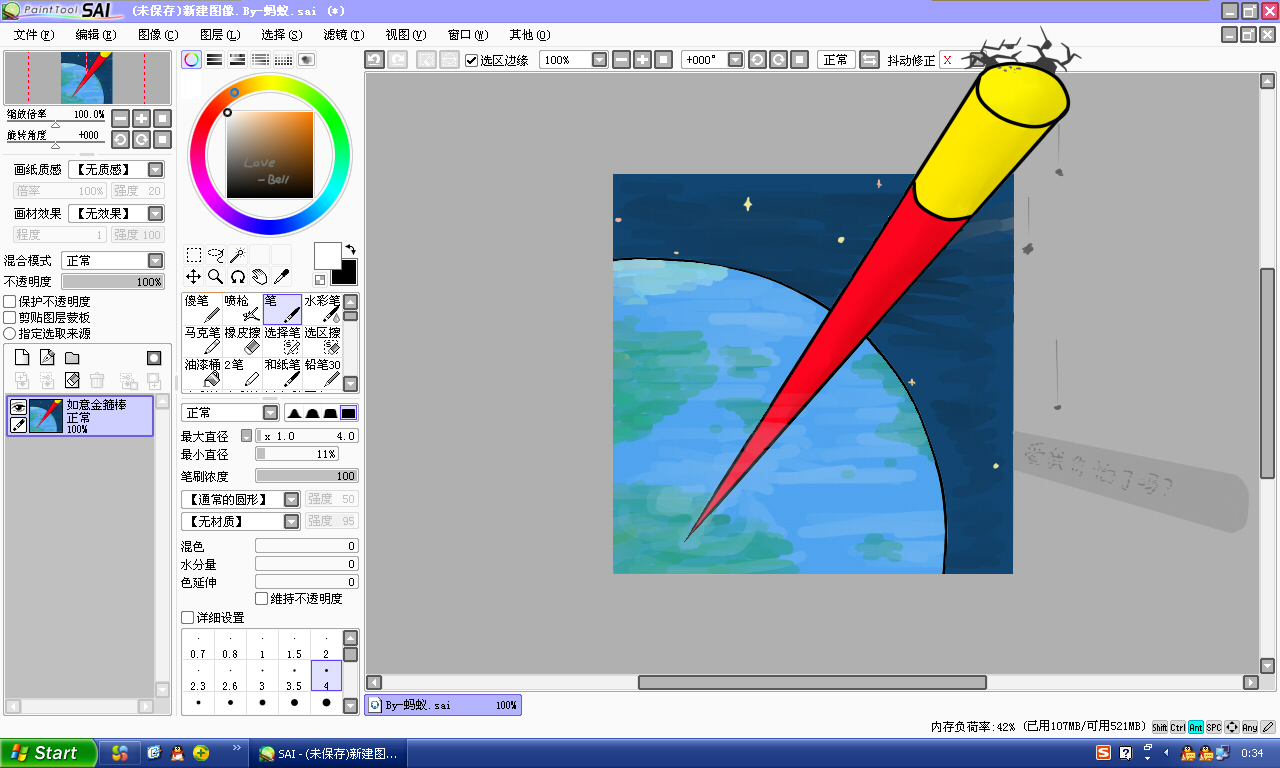Open the 编辑 (E) menu
Image resolution: width=1280 pixels, height=768 pixels.
click(x=95, y=35)
